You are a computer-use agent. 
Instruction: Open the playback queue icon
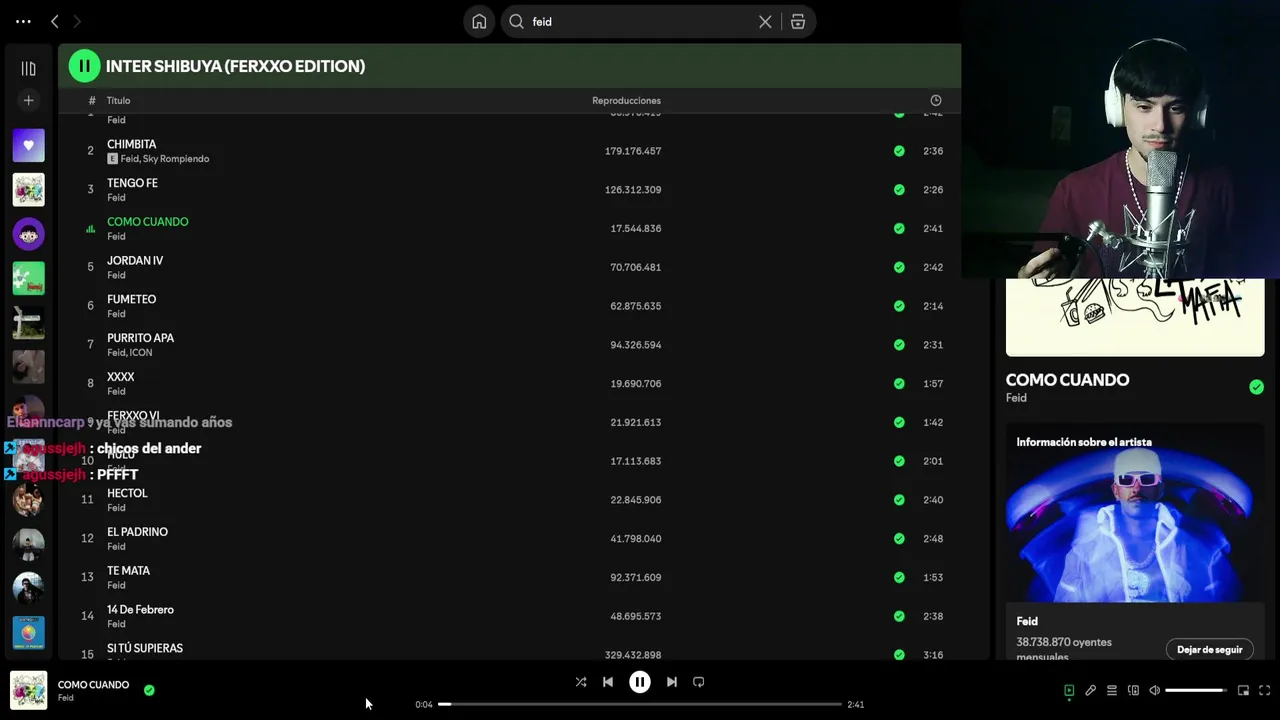(1112, 690)
